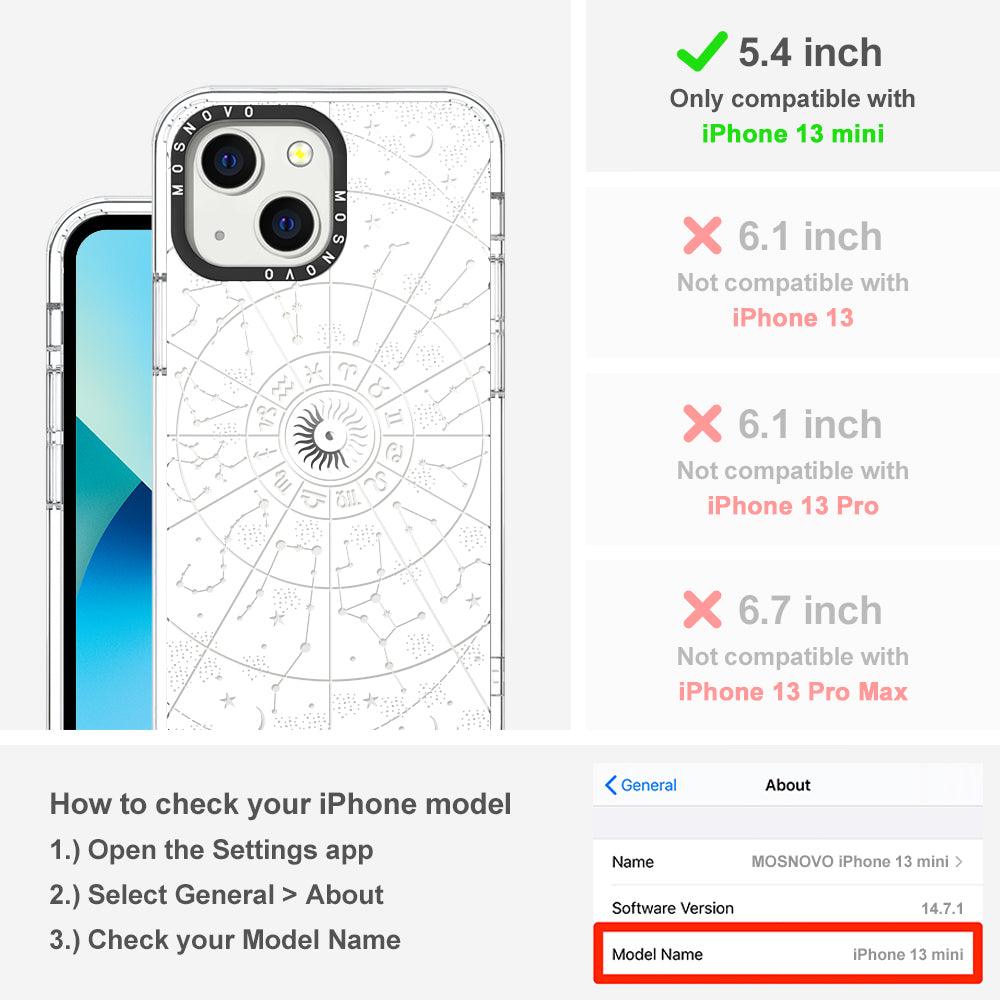Click the green iPhone 13 mini text
This screenshot has height=1000, width=1000.
coord(793,134)
